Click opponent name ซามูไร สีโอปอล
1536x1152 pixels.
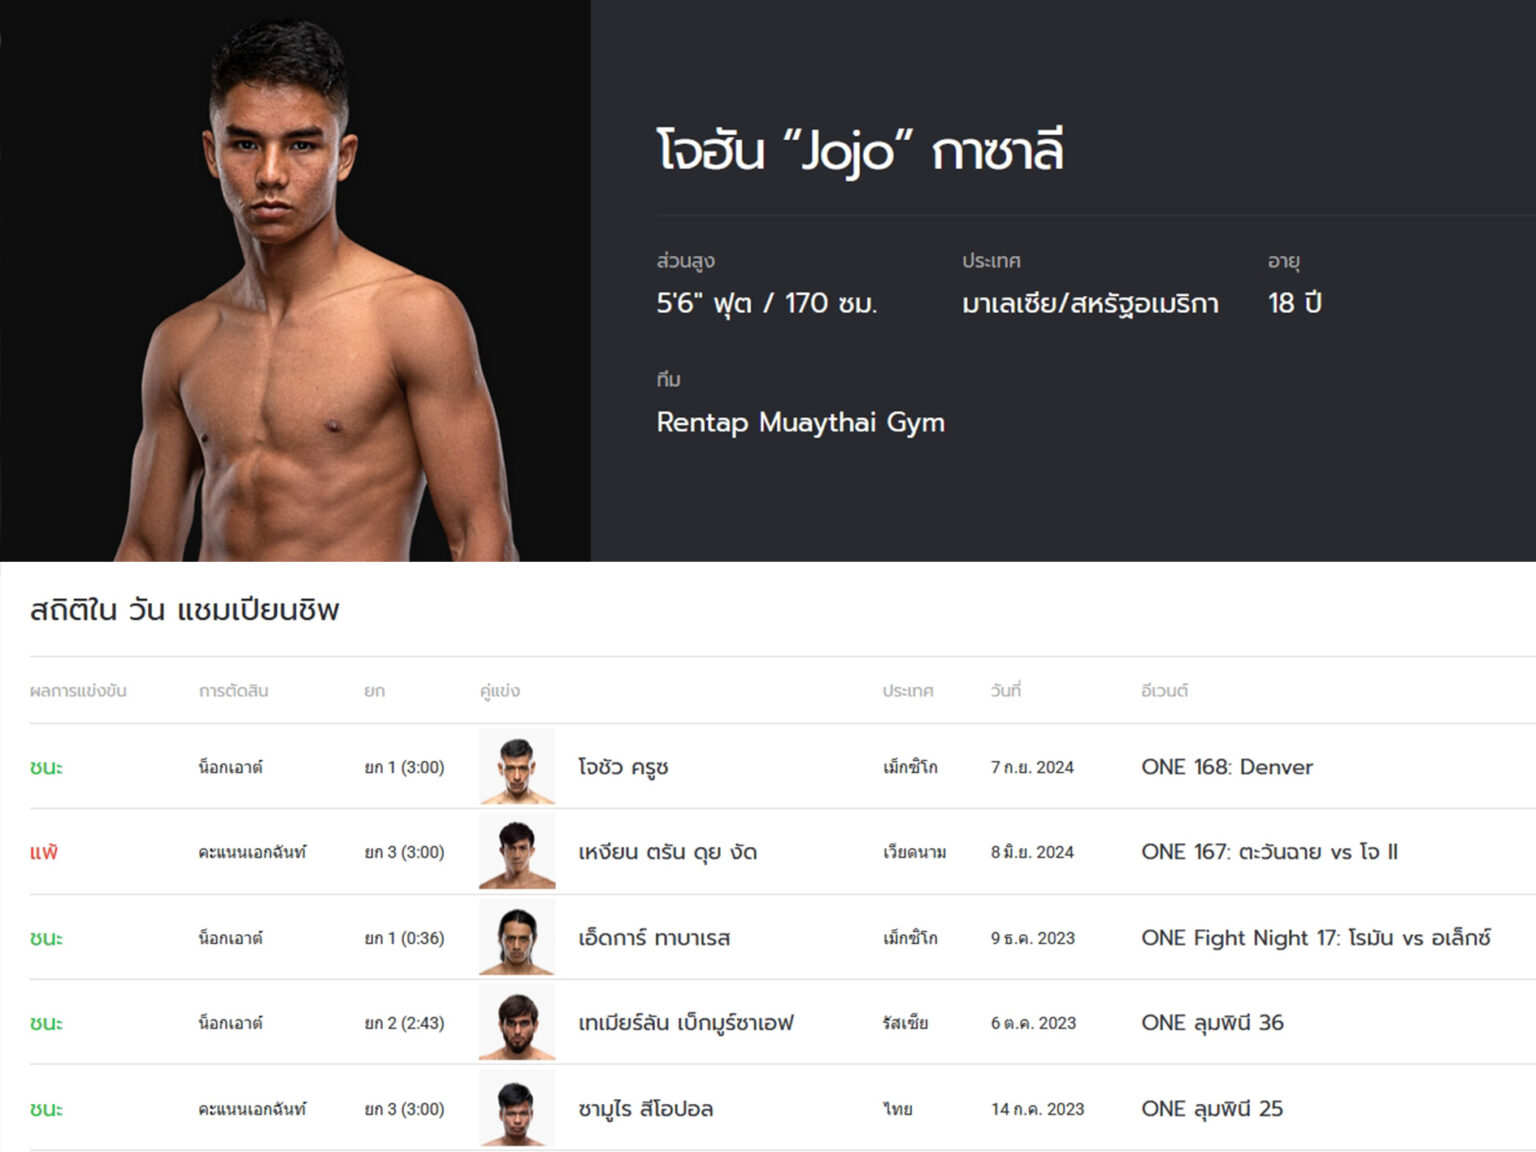pyautogui.click(x=645, y=1109)
